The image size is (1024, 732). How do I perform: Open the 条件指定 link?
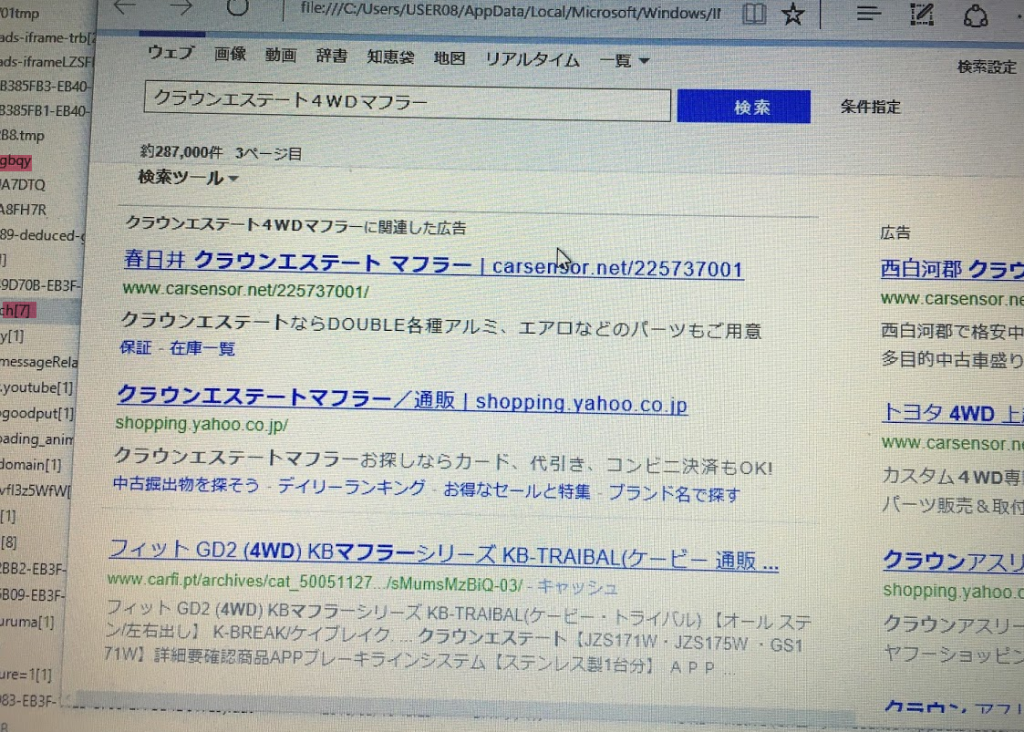click(x=871, y=107)
